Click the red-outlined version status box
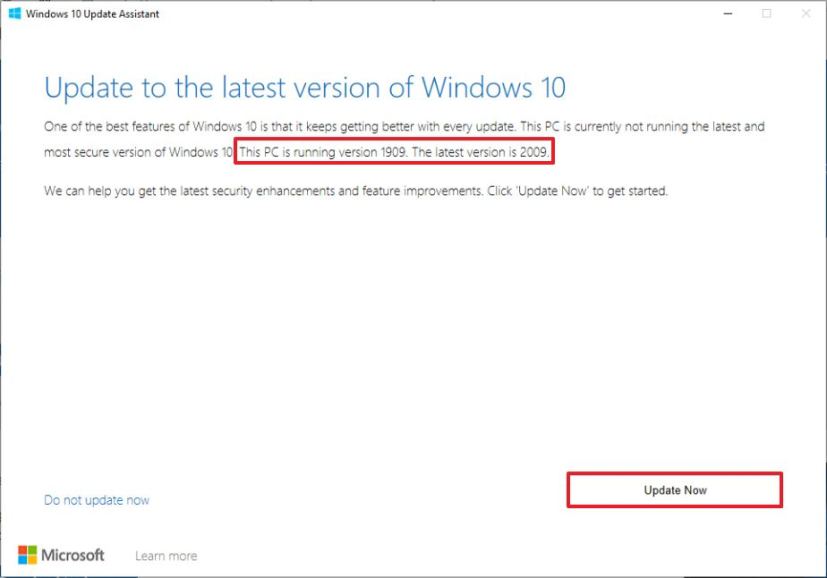Screen dimensions: 827x578 395,153
